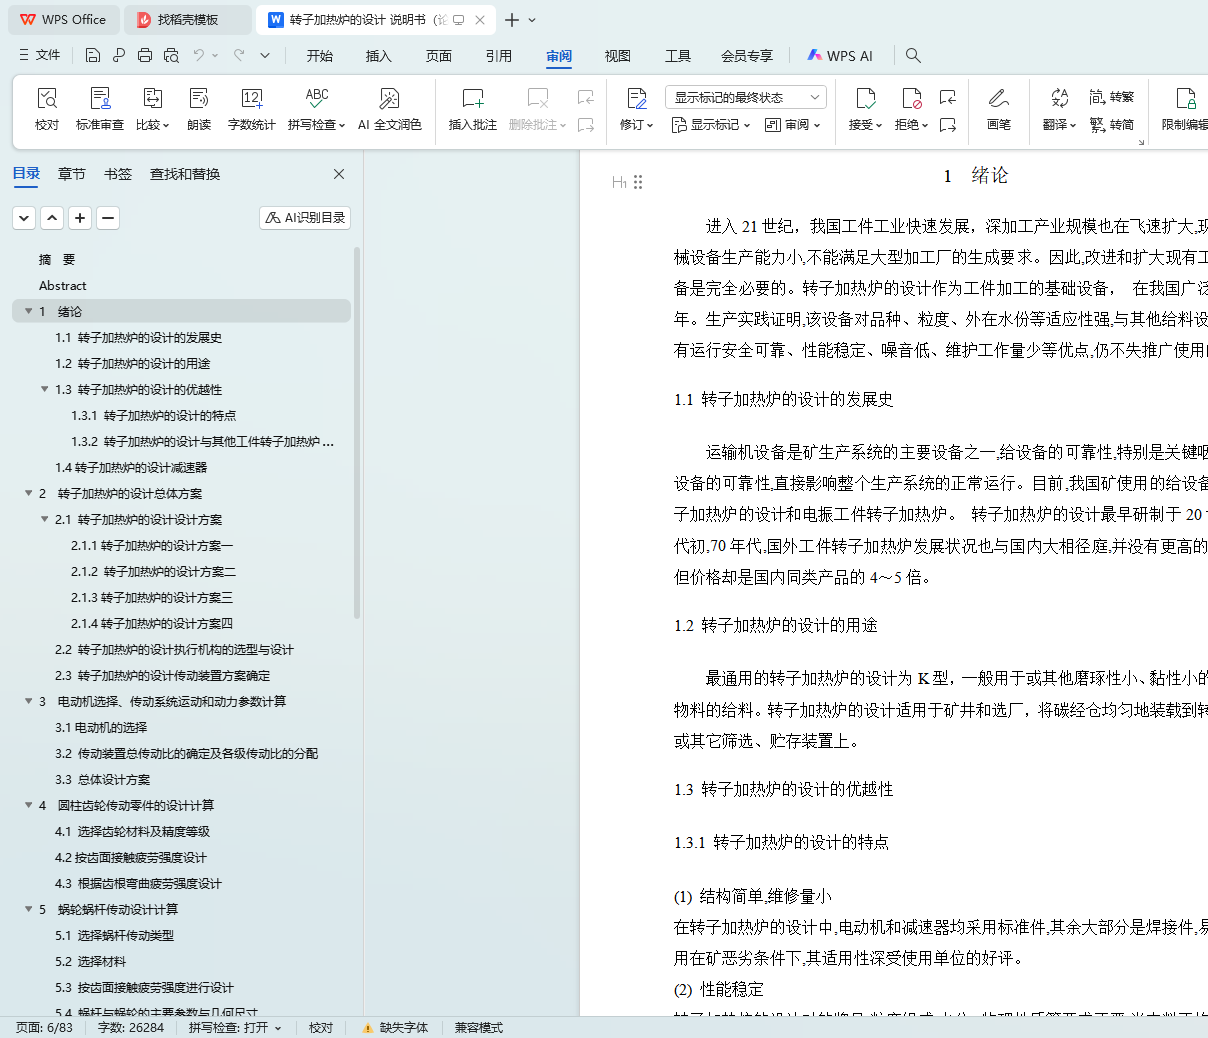Click 插入批注 to add comment
The height and width of the screenshot is (1038, 1208).
[472, 109]
